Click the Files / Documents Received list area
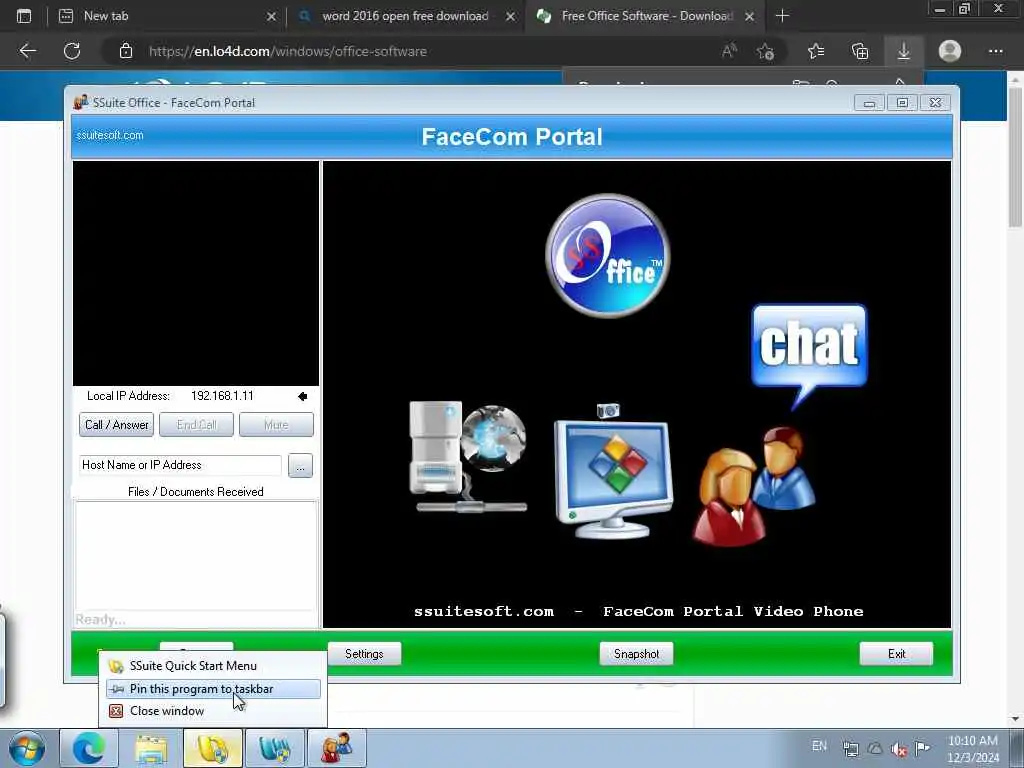The height and width of the screenshot is (768, 1024). click(x=196, y=555)
